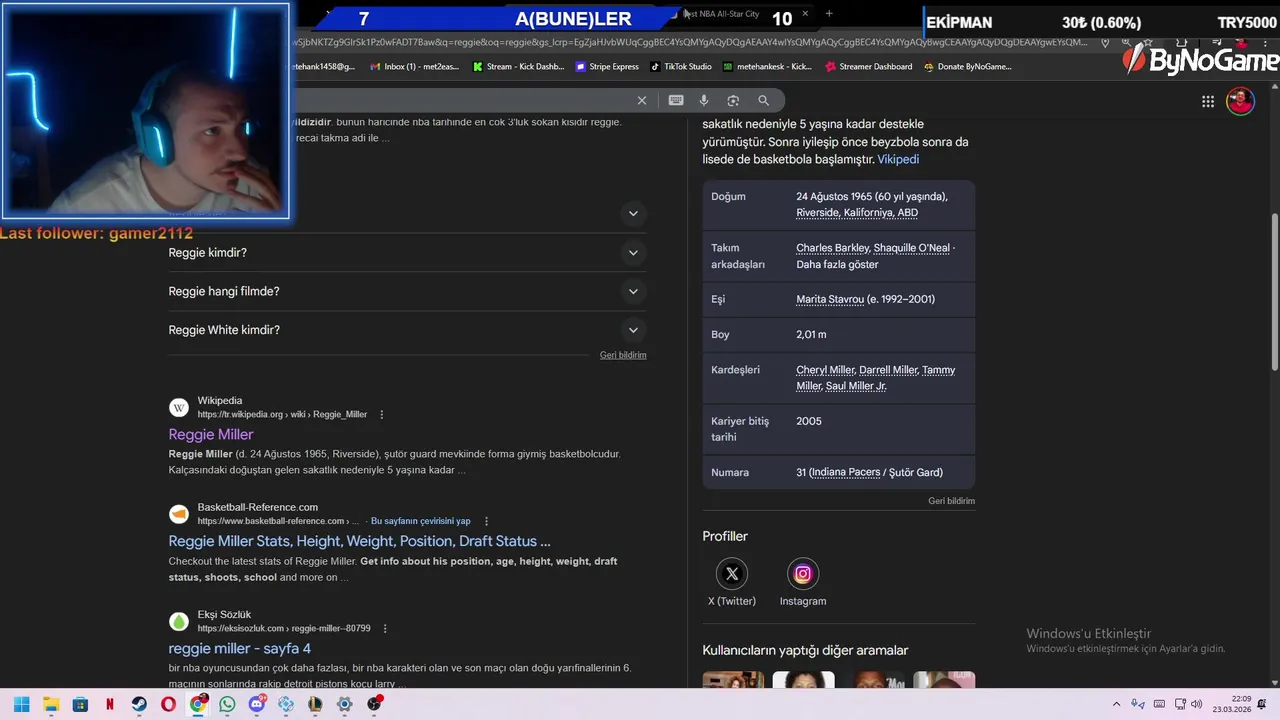
Task: Open Reggie Miller's X (Twitter) profile
Action: click(x=732, y=582)
